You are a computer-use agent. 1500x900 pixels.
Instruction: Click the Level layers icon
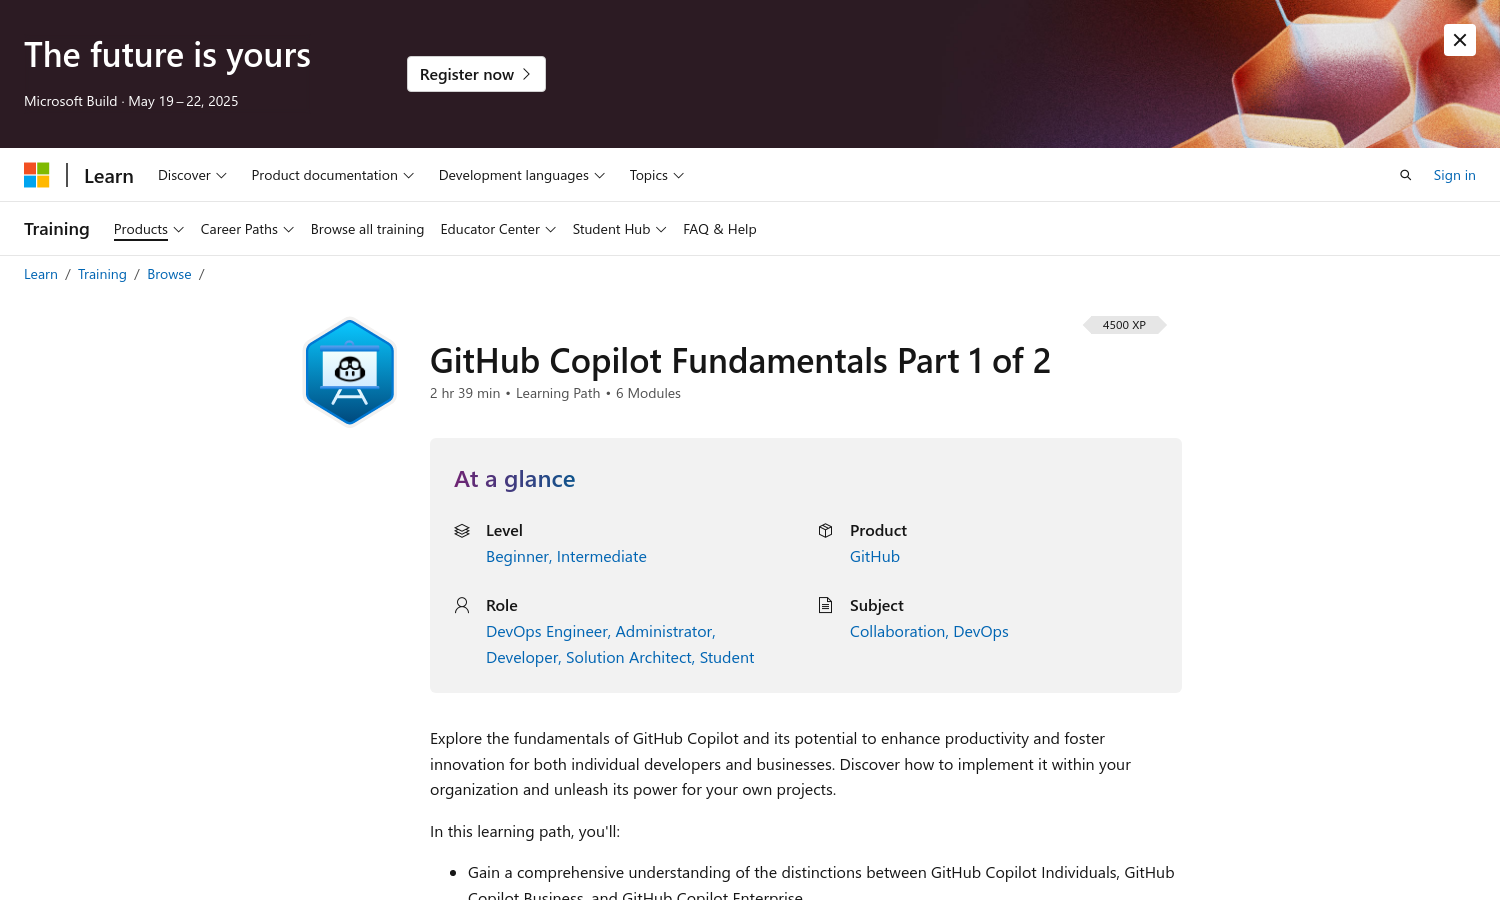[462, 531]
